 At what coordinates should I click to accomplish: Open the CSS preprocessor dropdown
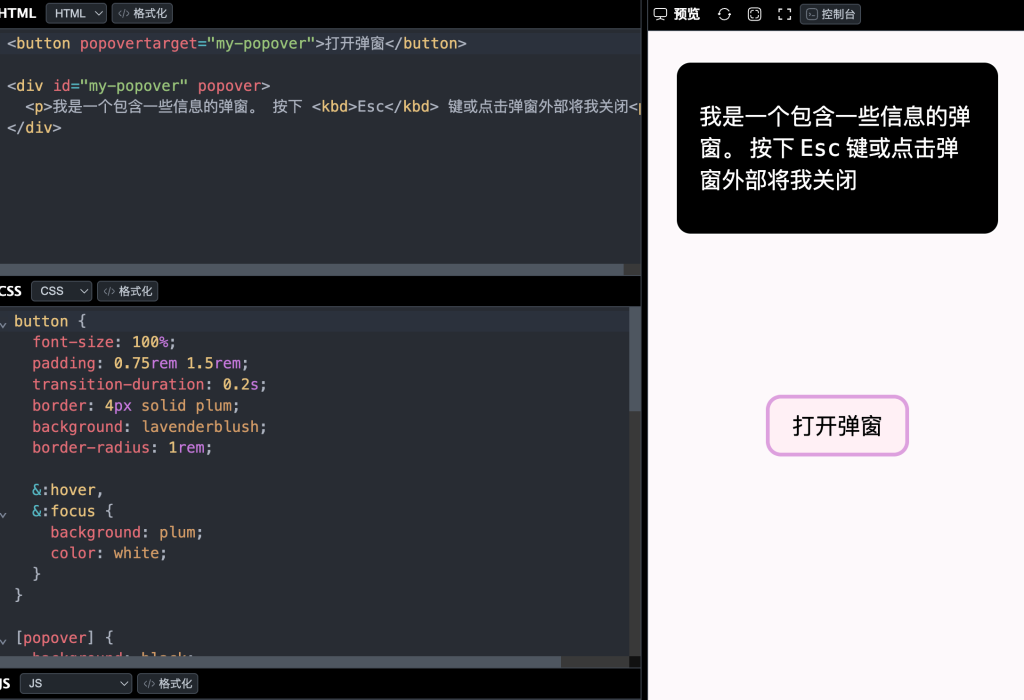click(x=61, y=290)
